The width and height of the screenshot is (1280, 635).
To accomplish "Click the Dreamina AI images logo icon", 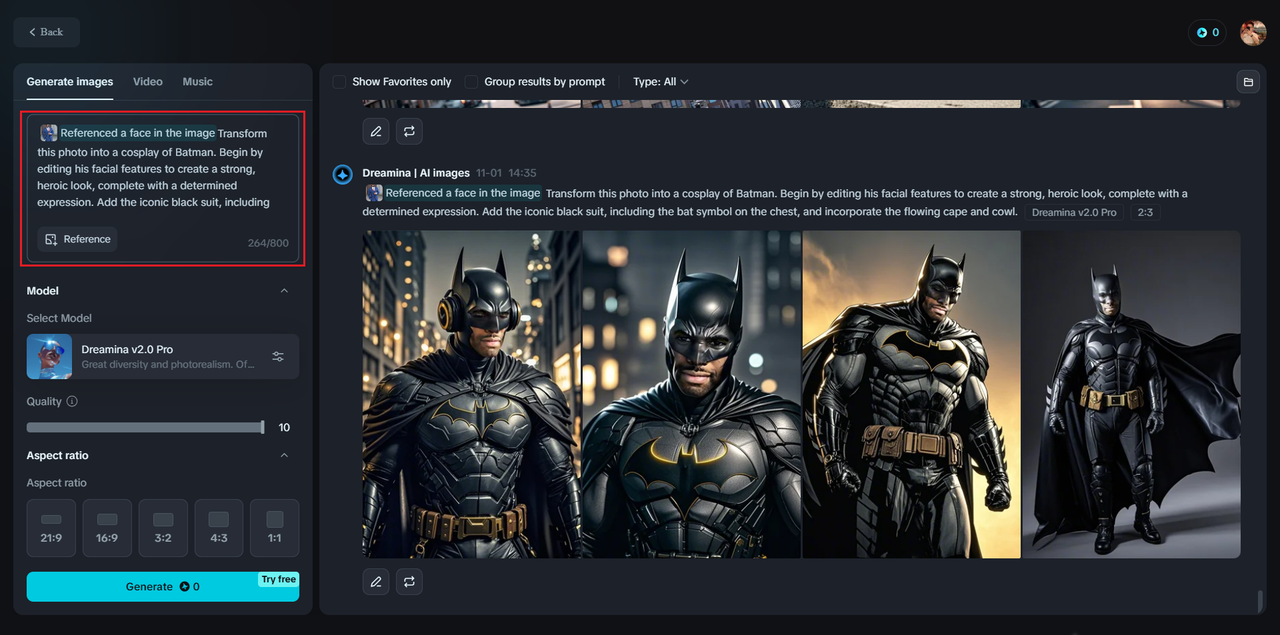I will click(x=342, y=174).
